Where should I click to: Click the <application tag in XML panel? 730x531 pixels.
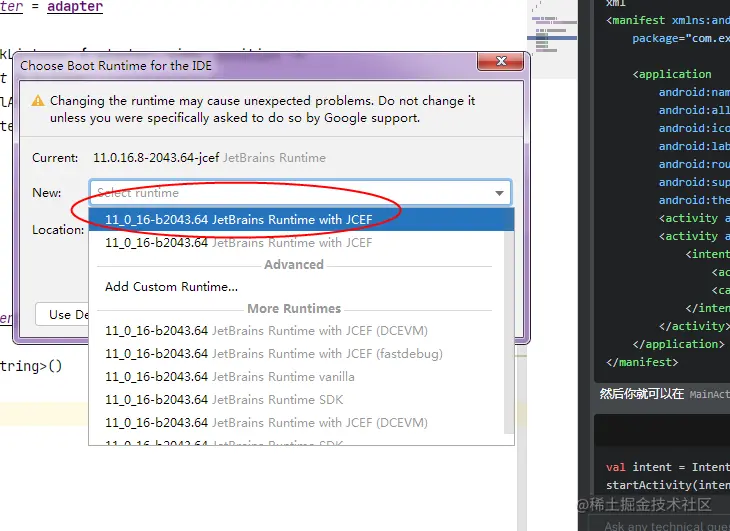click(672, 74)
